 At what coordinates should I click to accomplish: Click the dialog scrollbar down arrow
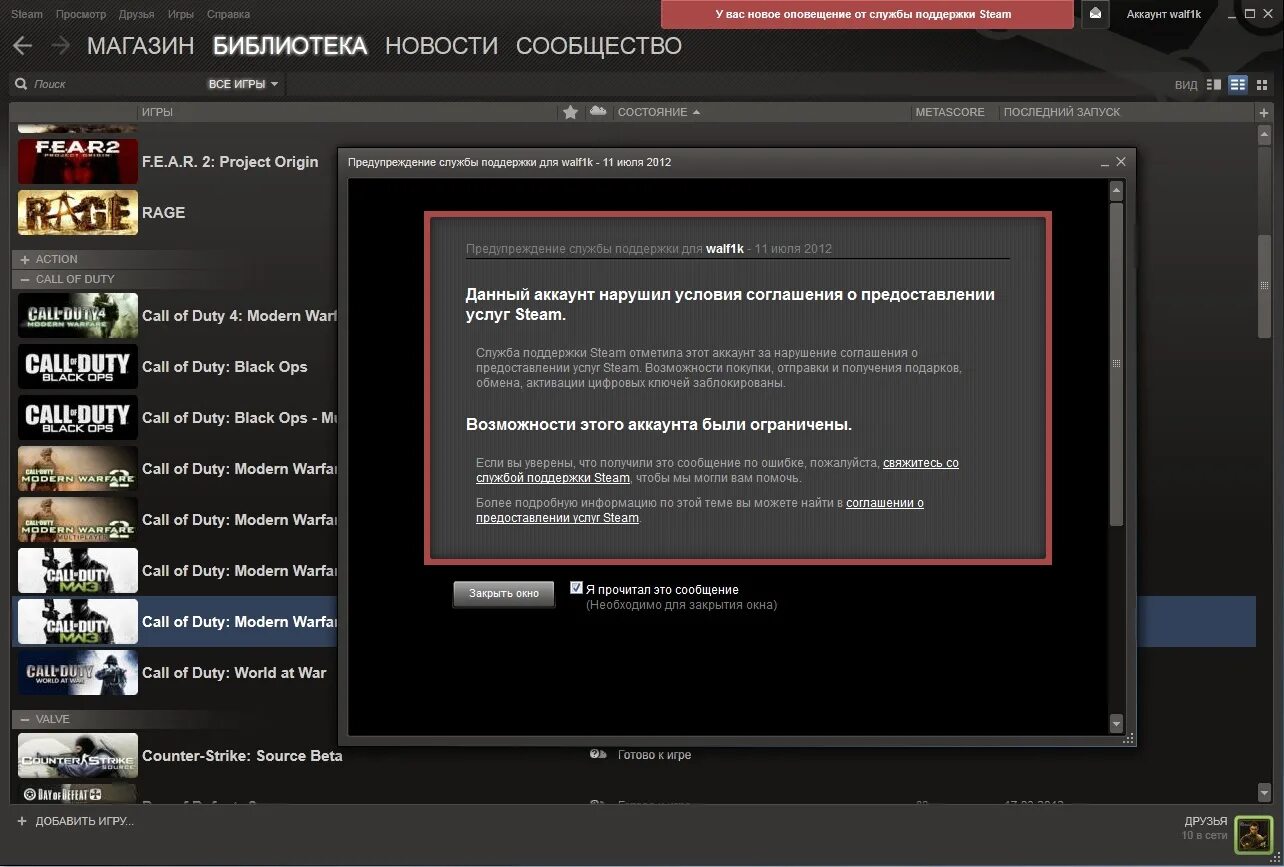tap(1117, 722)
